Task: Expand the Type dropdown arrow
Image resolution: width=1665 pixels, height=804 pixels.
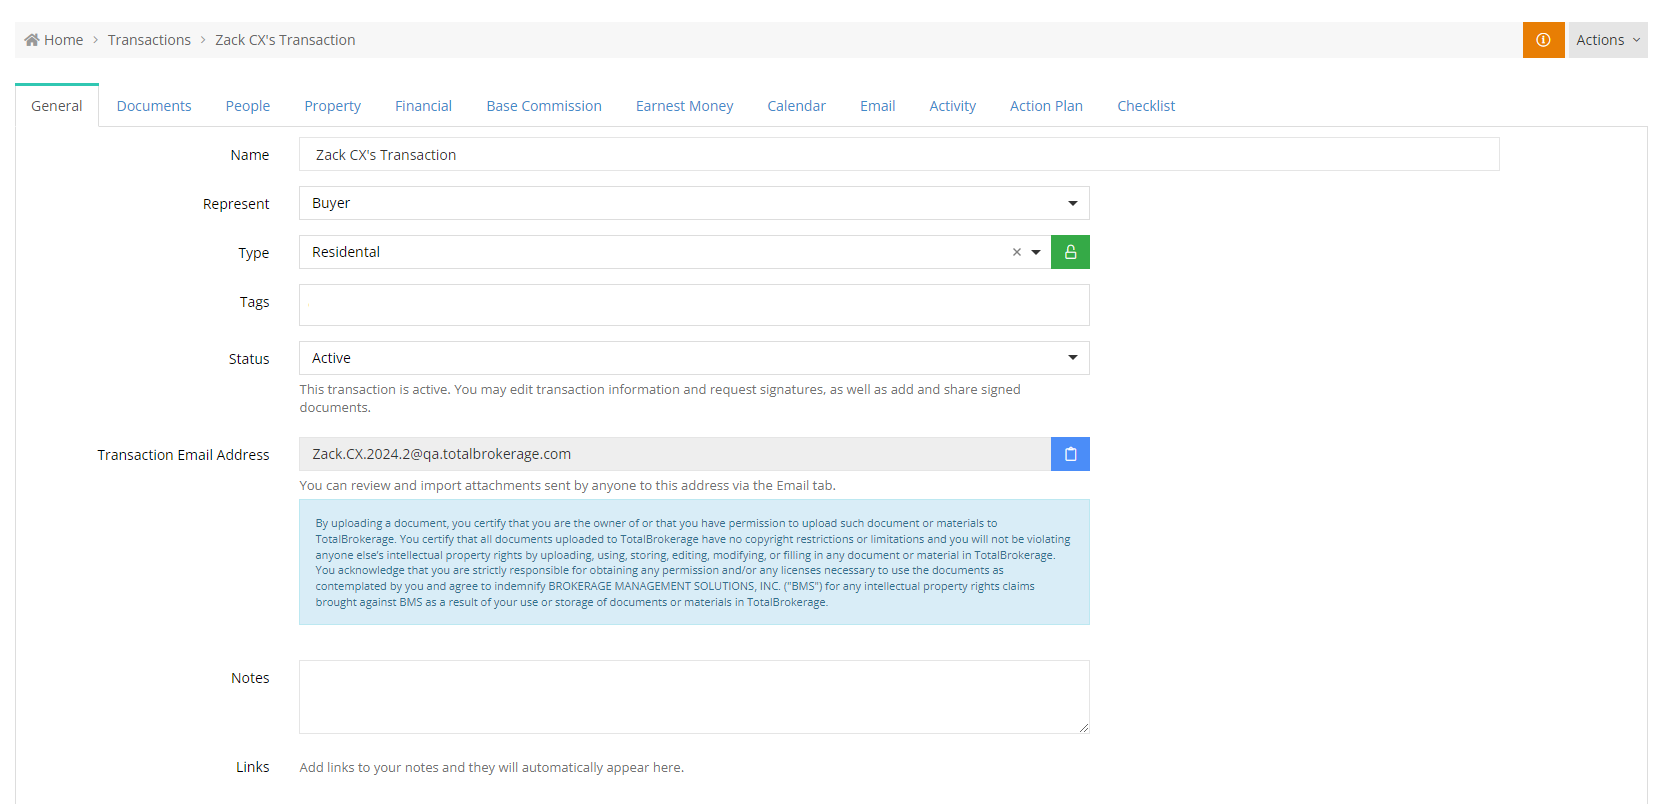Action: click(1036, 252)
